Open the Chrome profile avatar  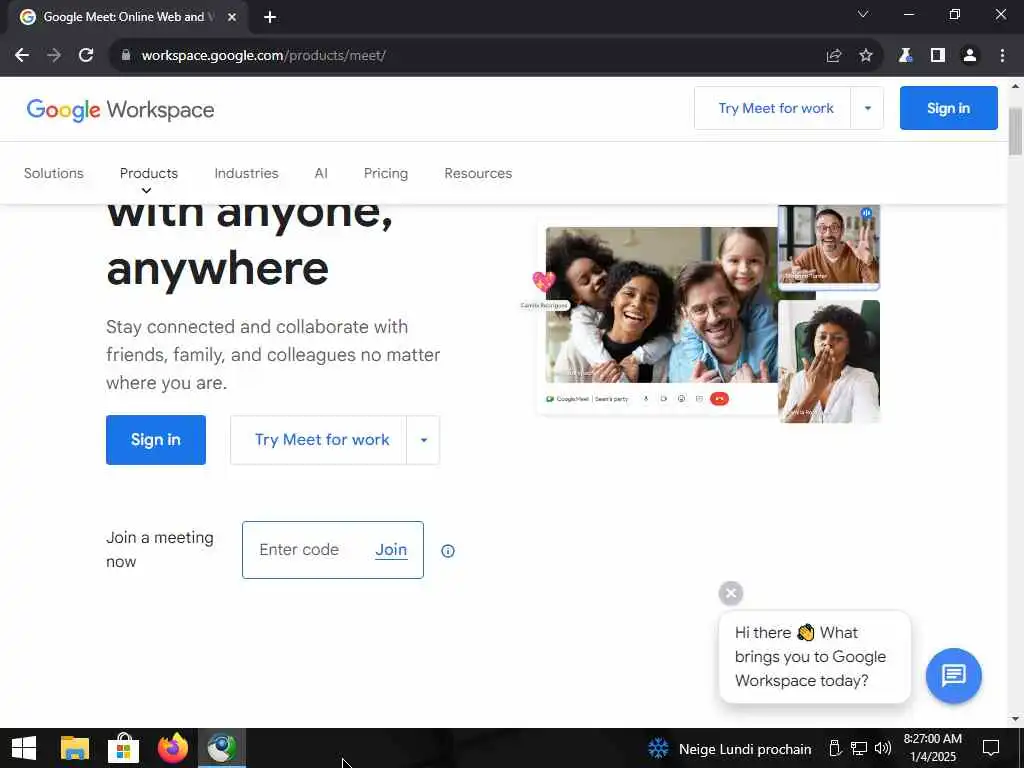click(x=970, y=56)
